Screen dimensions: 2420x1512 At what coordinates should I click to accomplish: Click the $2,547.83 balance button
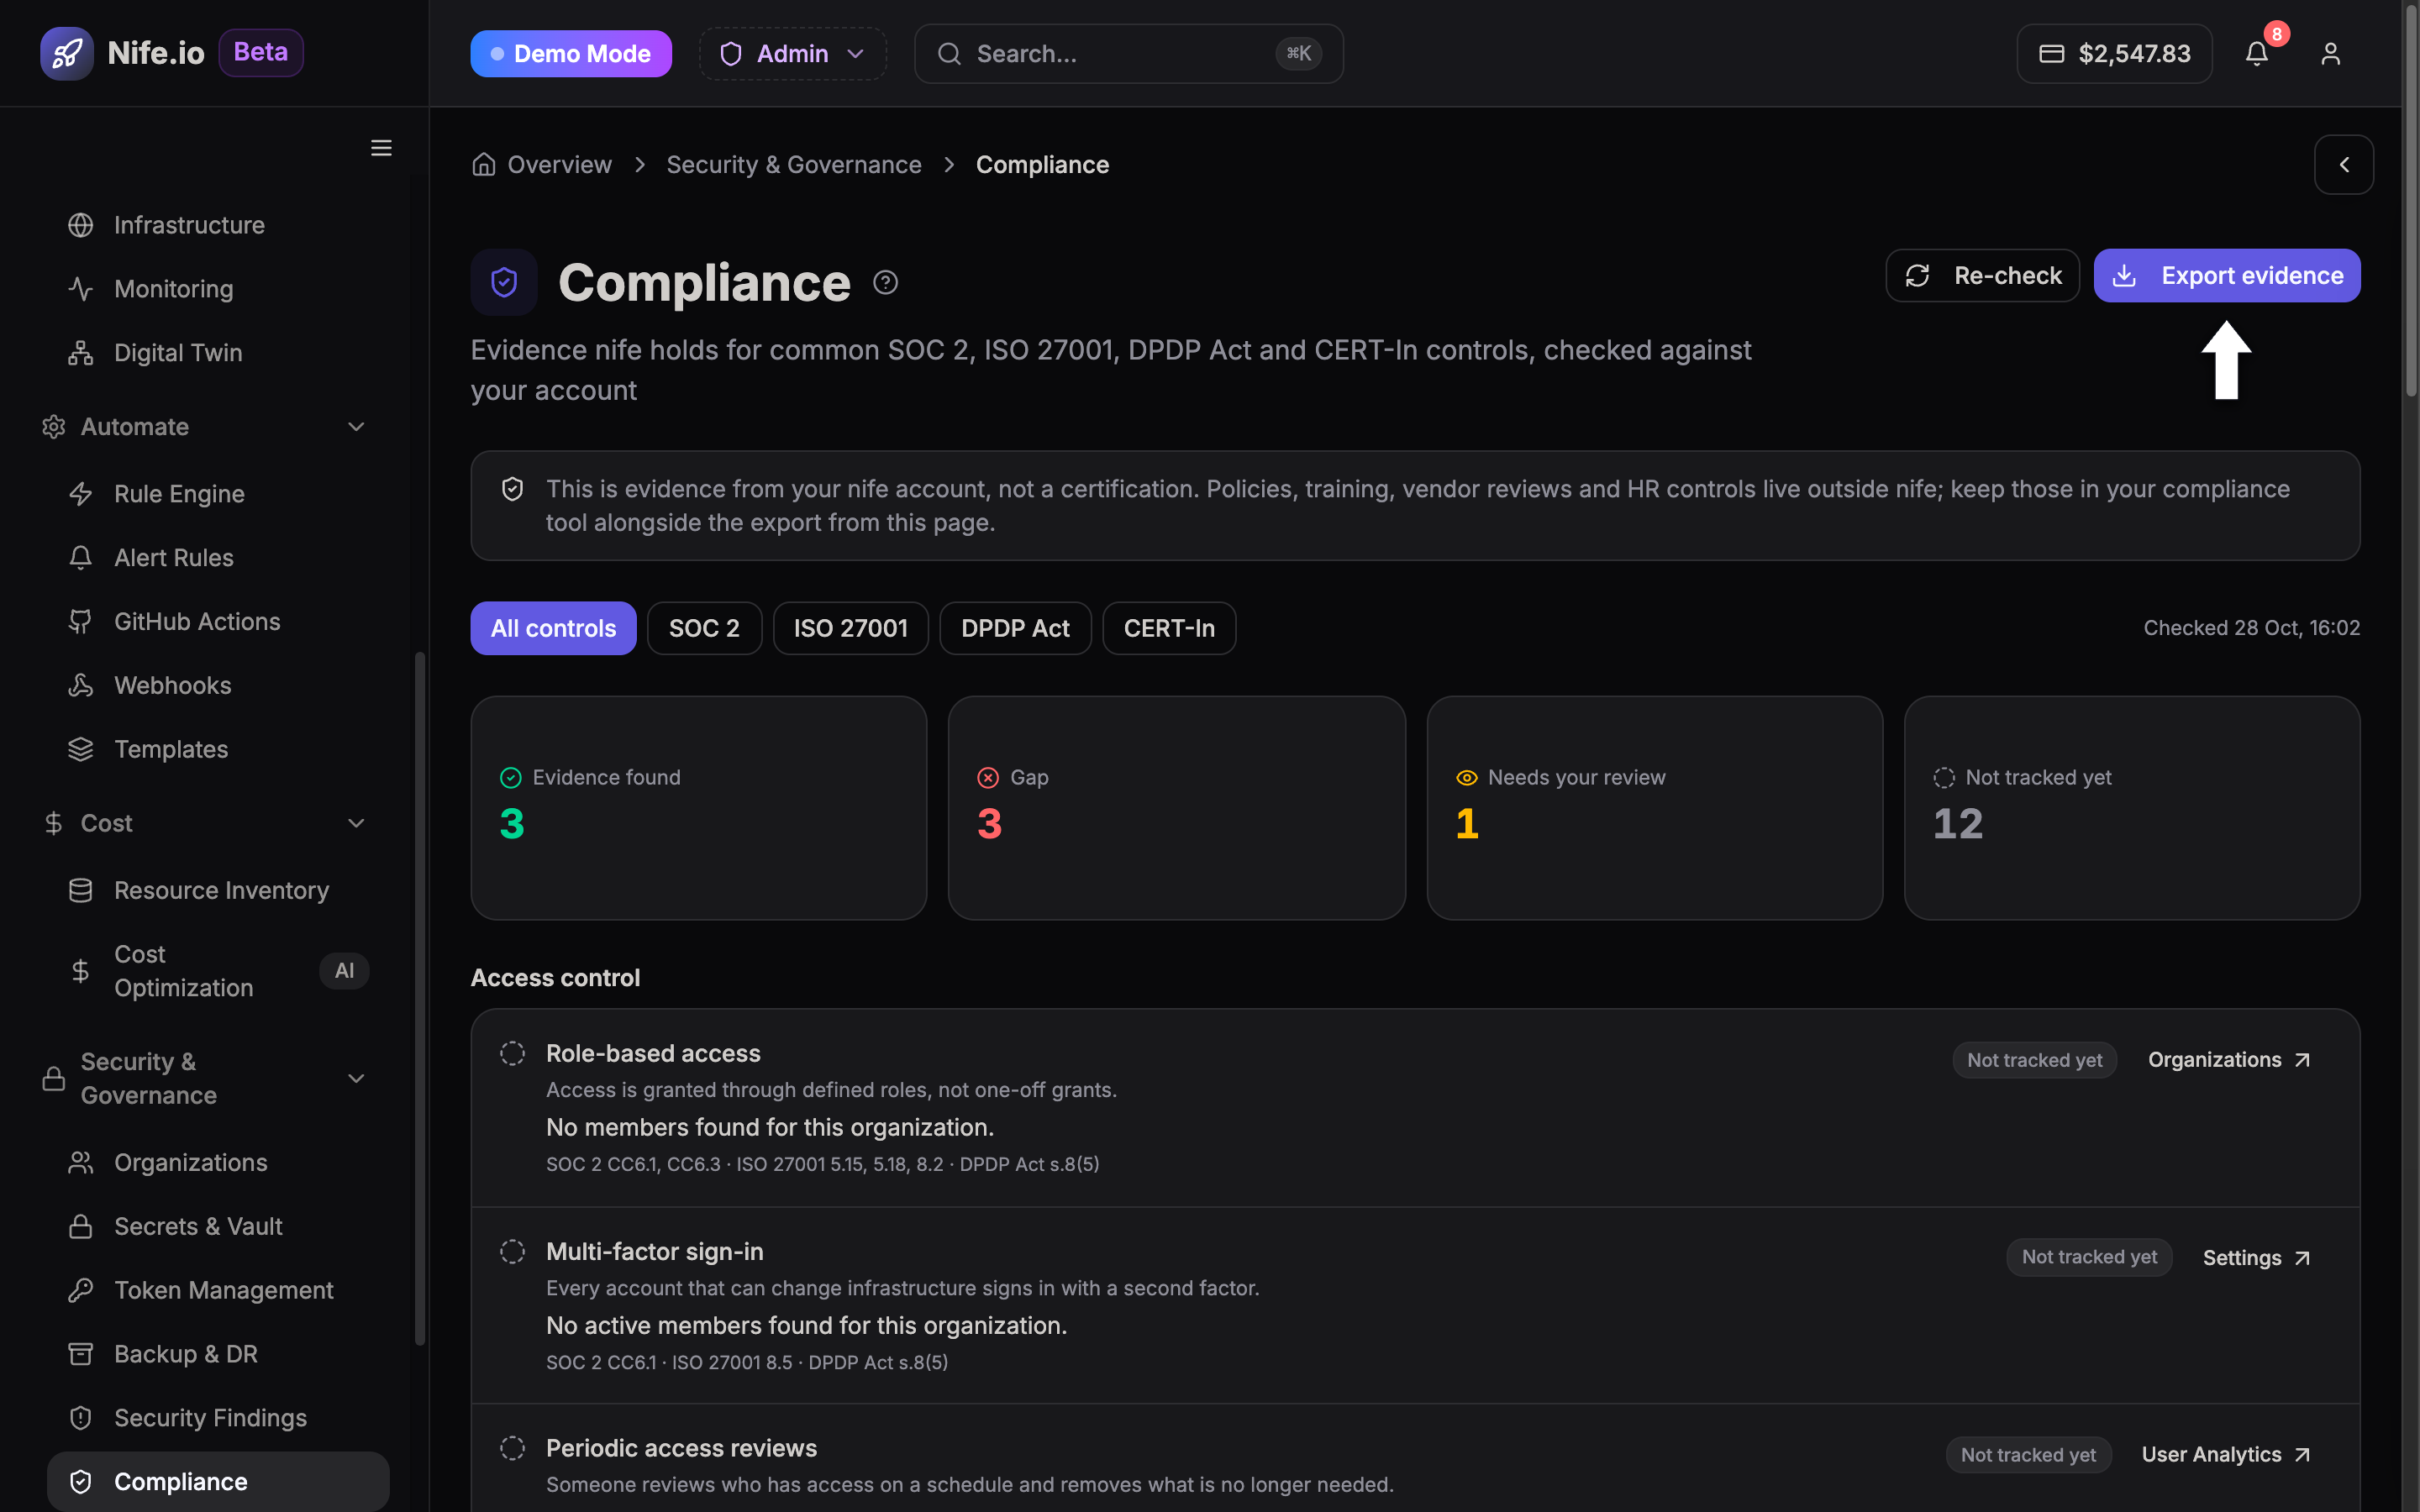tap(2114, 54)
